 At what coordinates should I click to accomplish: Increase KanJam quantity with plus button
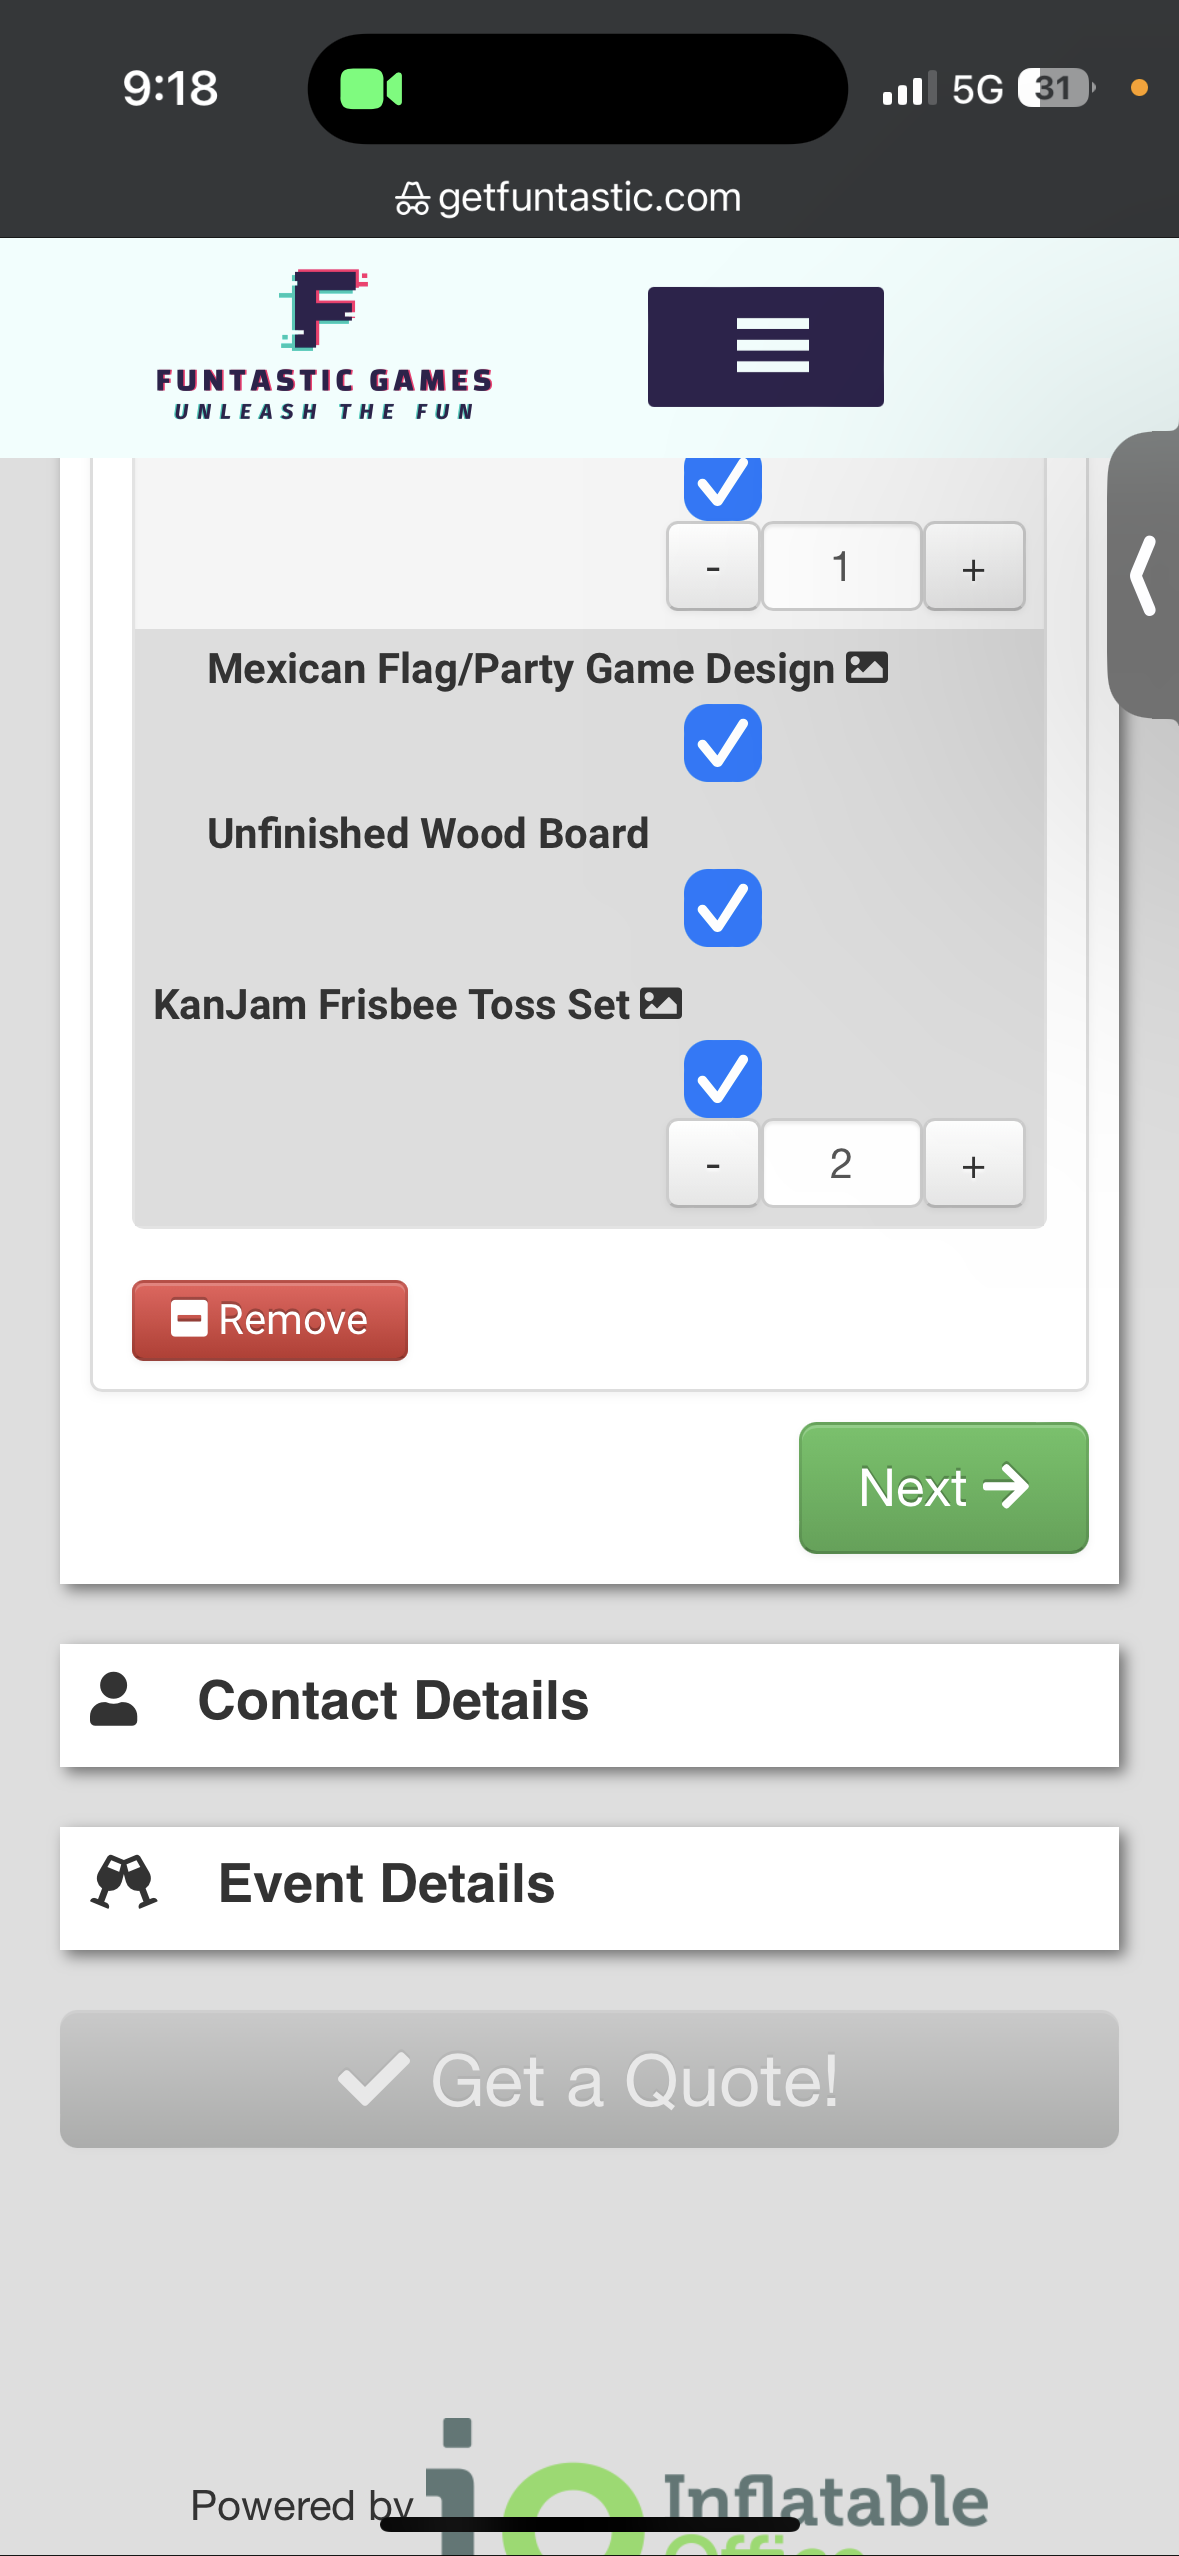973,1165
